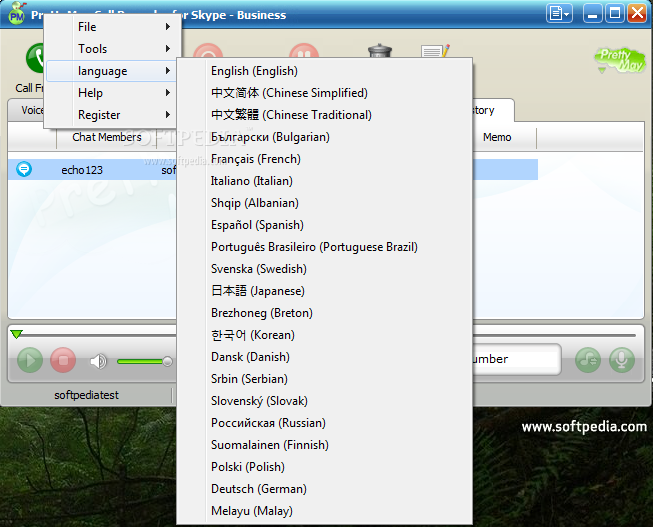Click the chat bubble icon beside echo123
The height and width of the screenshot is (527, 653).
(24, 169)
